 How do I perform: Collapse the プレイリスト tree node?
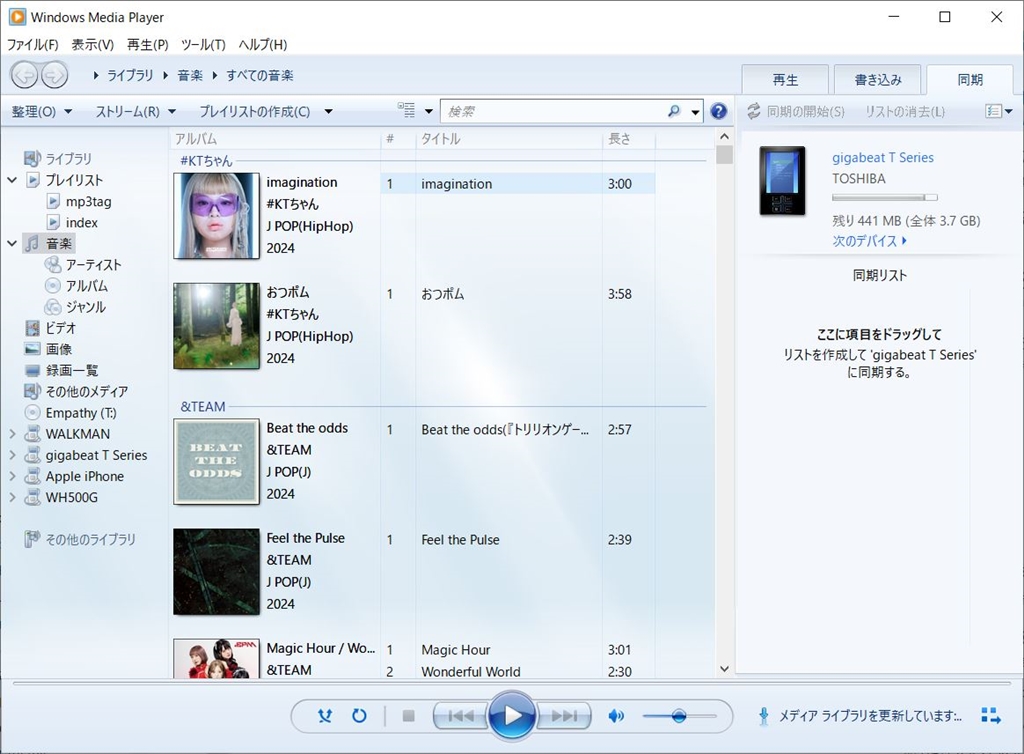tap(12, 180)
